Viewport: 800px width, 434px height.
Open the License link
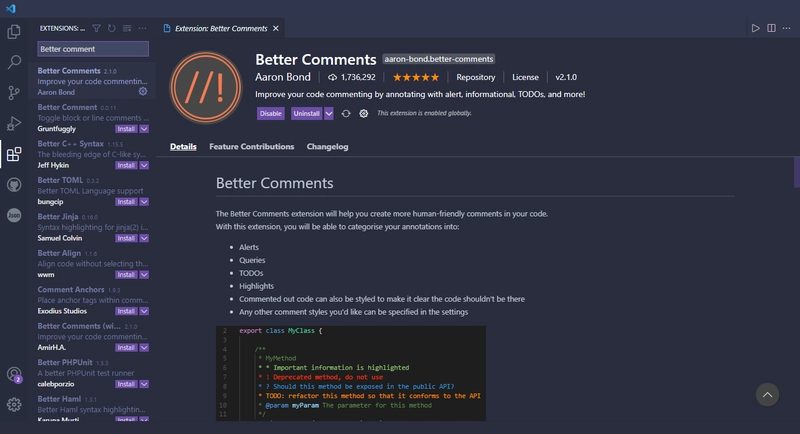click(x=525, y=78)
